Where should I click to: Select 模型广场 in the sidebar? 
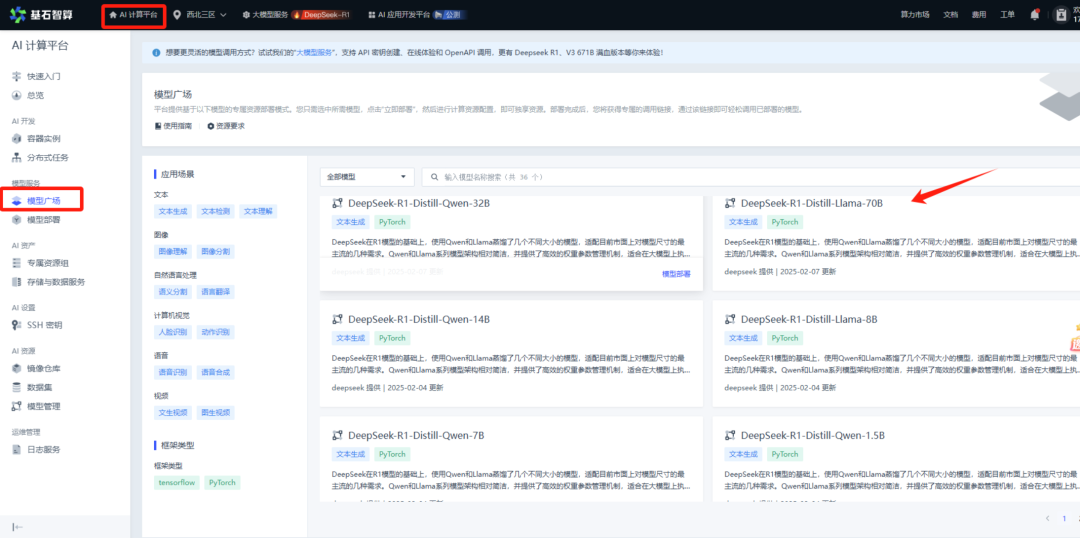pyautogui.click(x=43, y=200)
